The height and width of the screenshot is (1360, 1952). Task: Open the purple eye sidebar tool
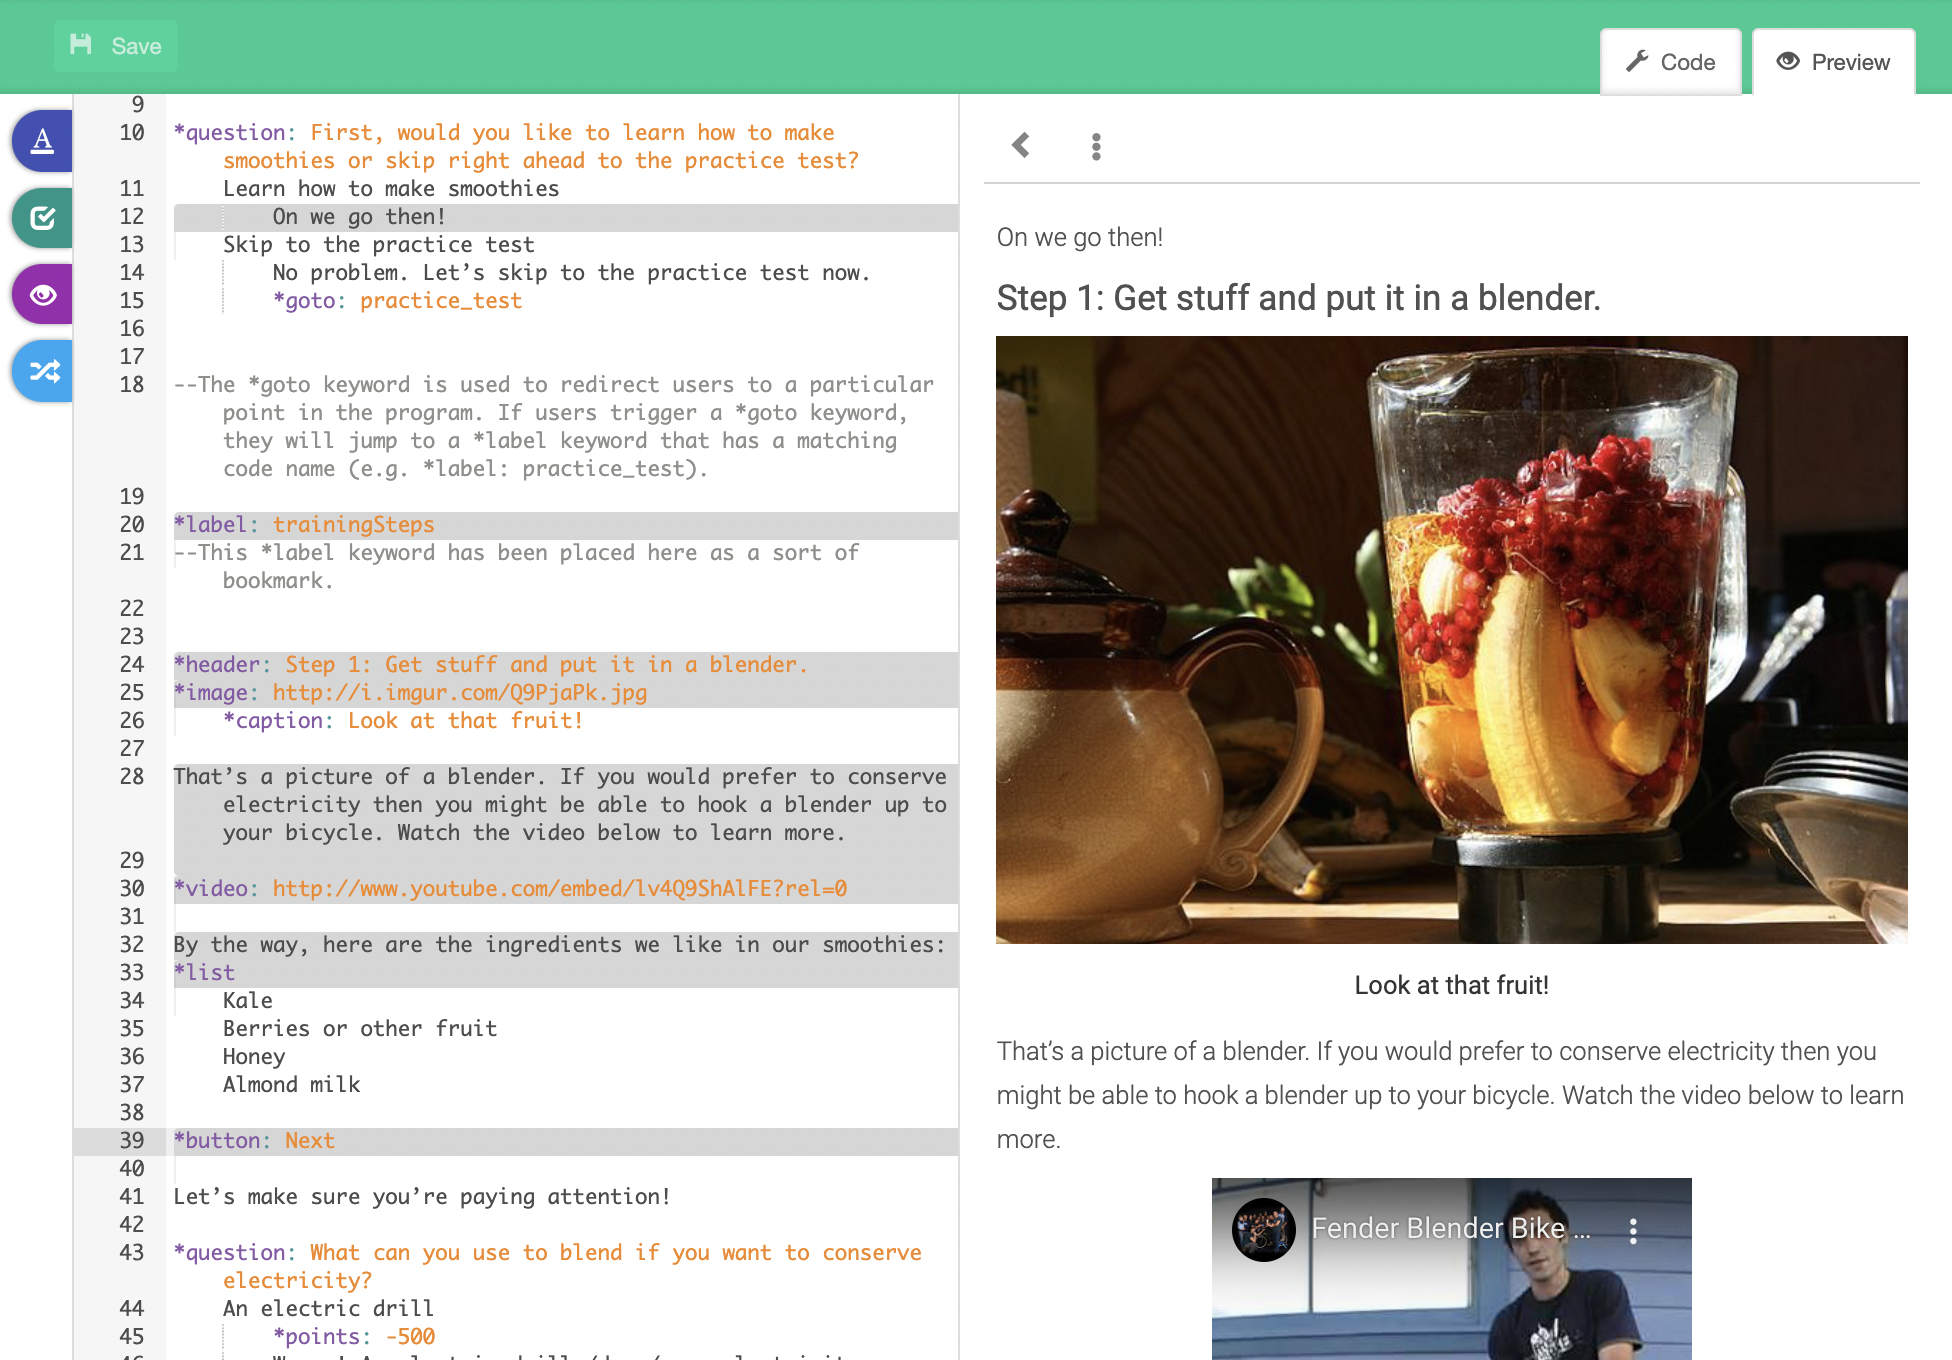pos(42,295)
